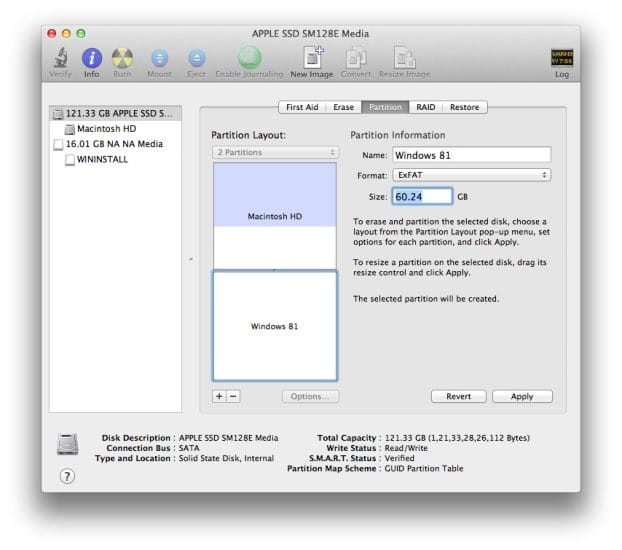Click the yellow minimize window button

66,33
